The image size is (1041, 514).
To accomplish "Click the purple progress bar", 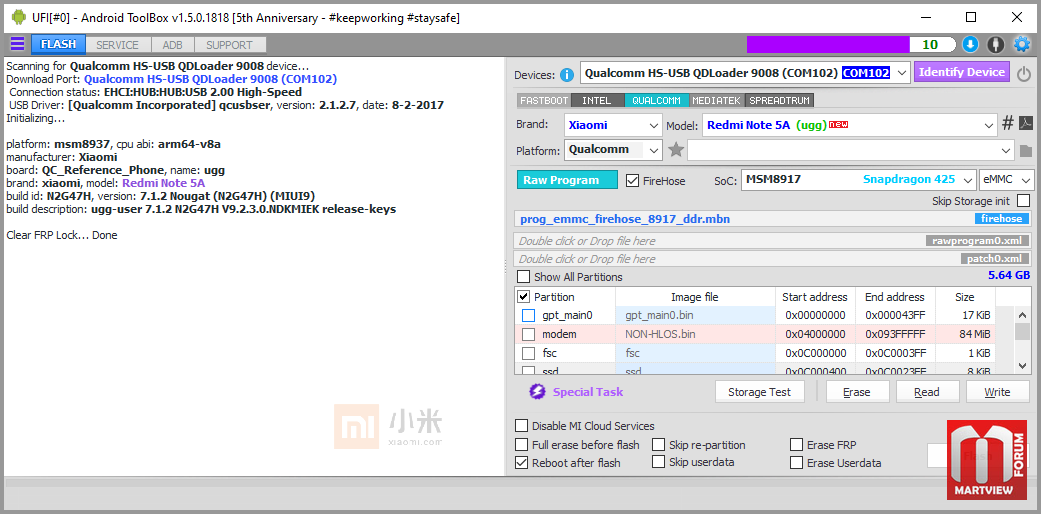I will pyautogui.click(x=828, y=44).
